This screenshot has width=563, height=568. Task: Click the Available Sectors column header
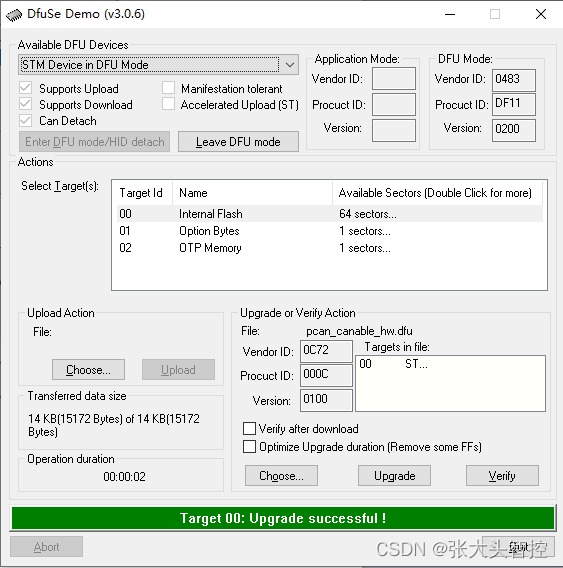pyautogui.click(x=437, y=193)
